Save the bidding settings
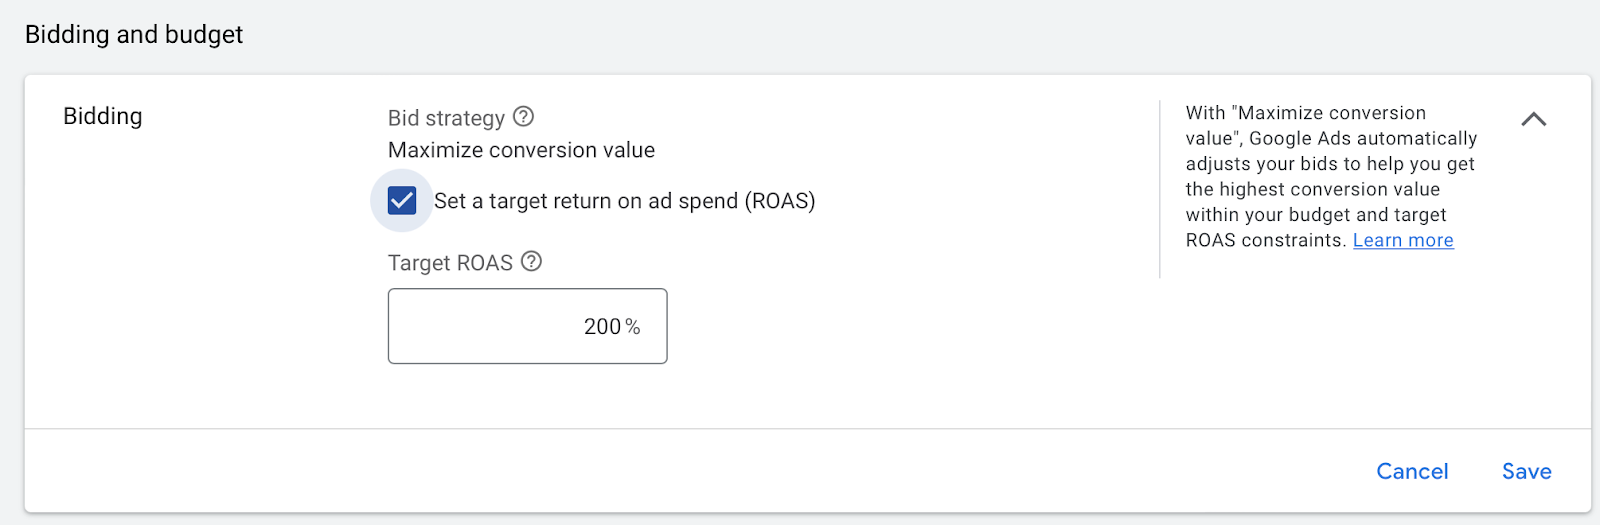This screenshot has height=525, width=1600. 1526,471
